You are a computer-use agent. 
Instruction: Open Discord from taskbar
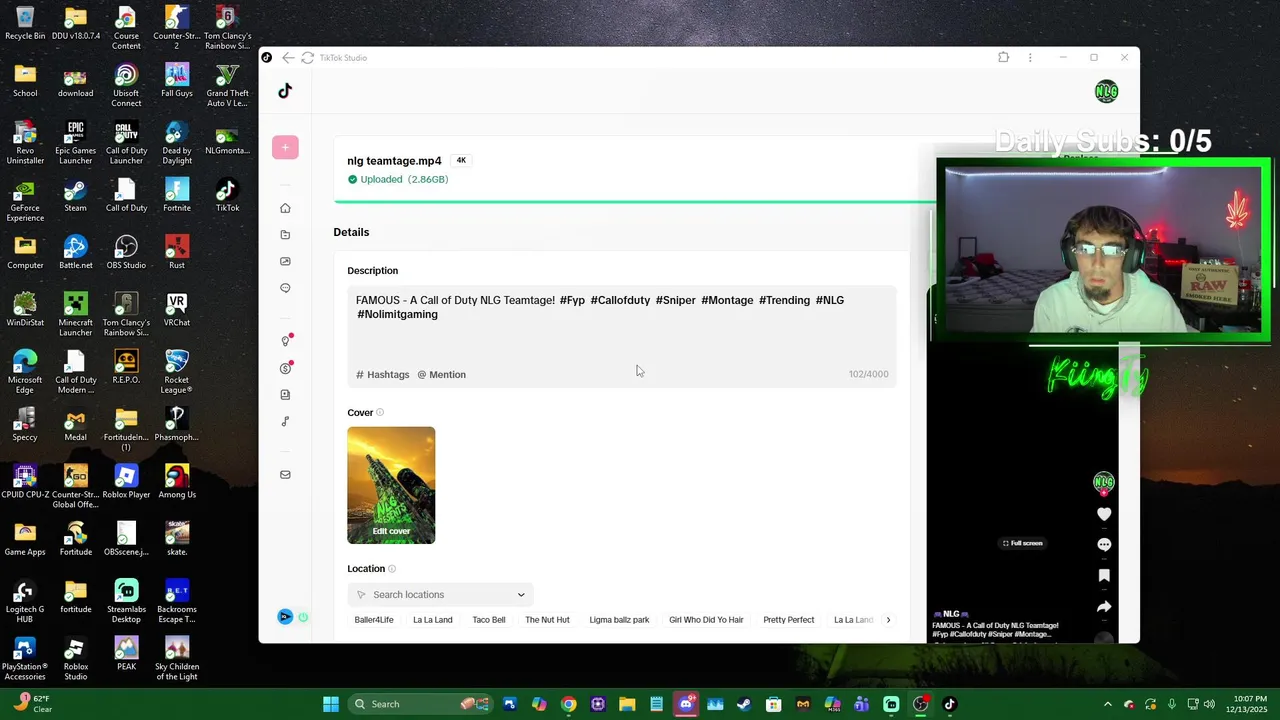[686, 704]
